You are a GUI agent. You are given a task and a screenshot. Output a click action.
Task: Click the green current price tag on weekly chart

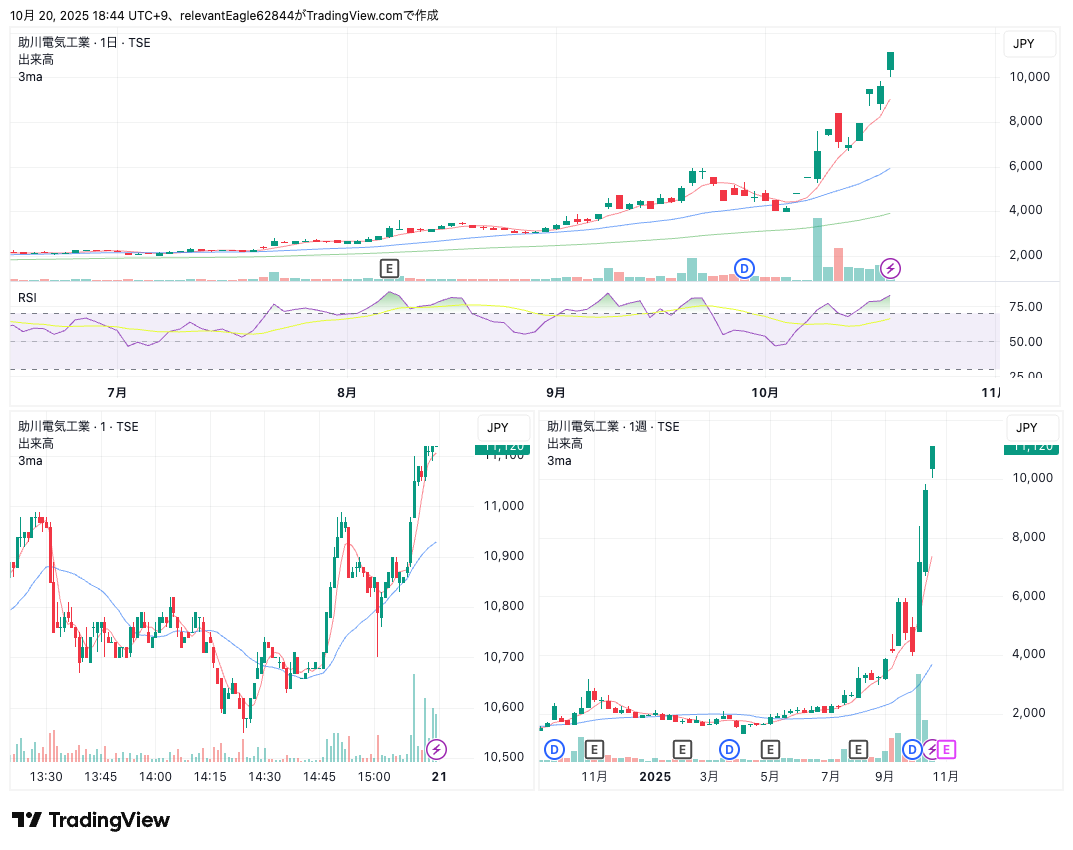tap(1032, 448)
